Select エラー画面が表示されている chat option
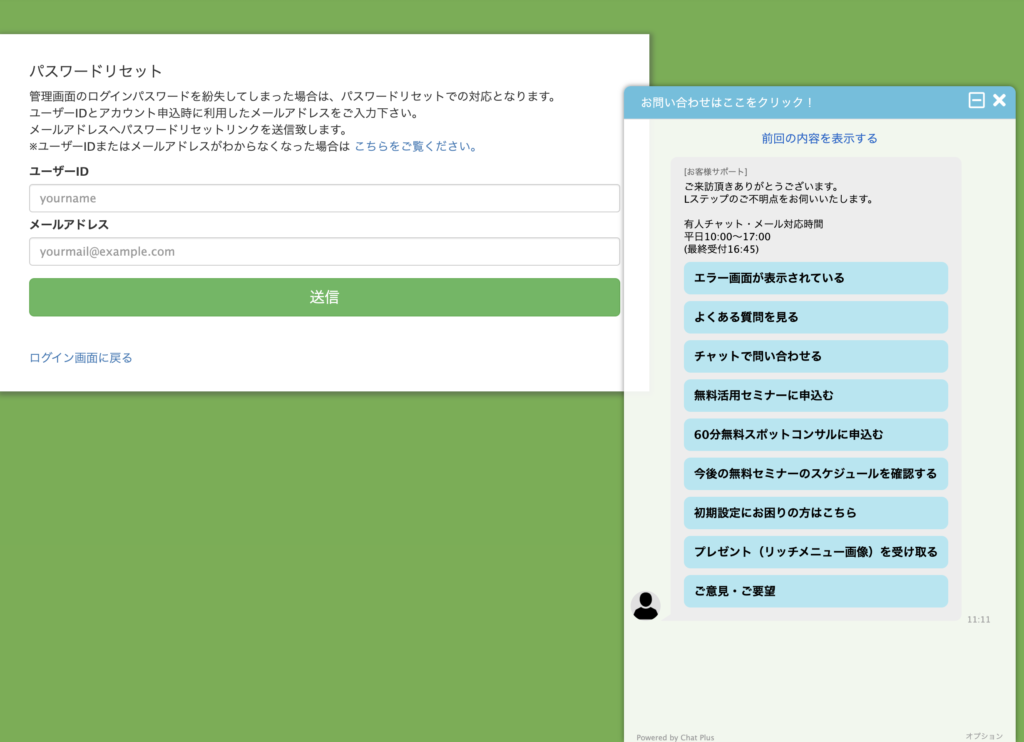 (815, 278)
